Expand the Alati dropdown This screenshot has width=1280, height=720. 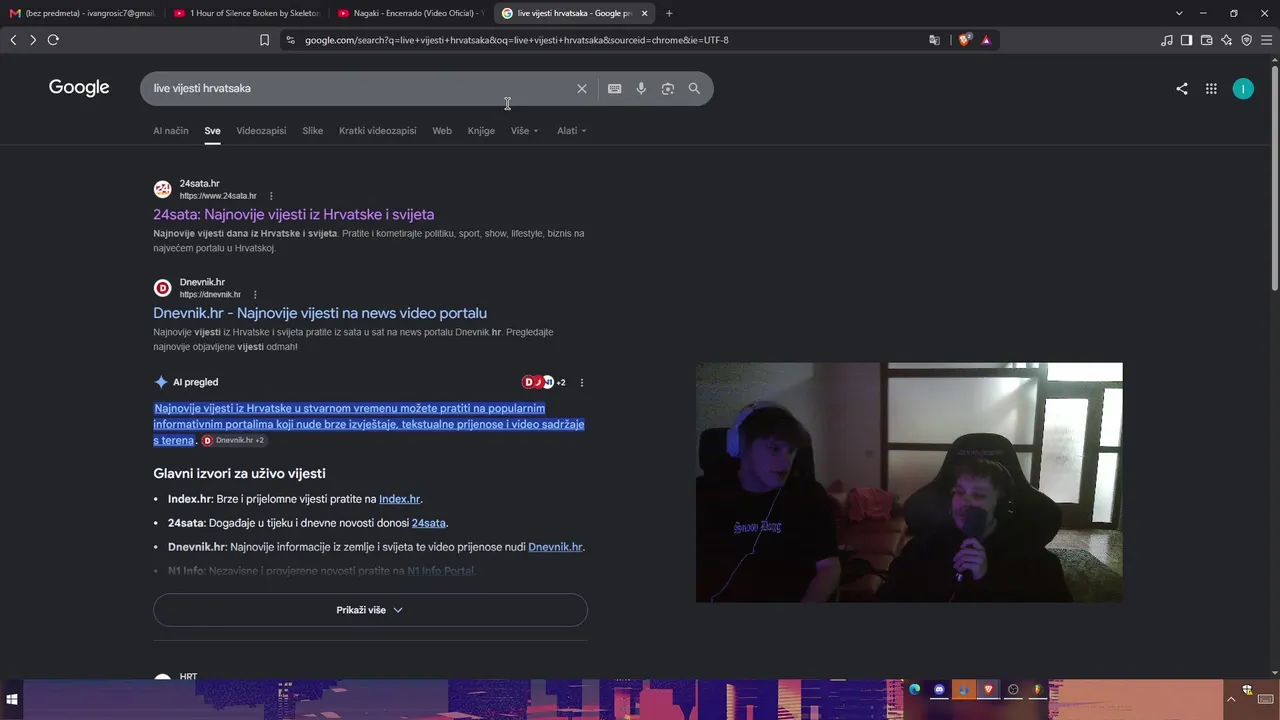[x=572, y=131]
